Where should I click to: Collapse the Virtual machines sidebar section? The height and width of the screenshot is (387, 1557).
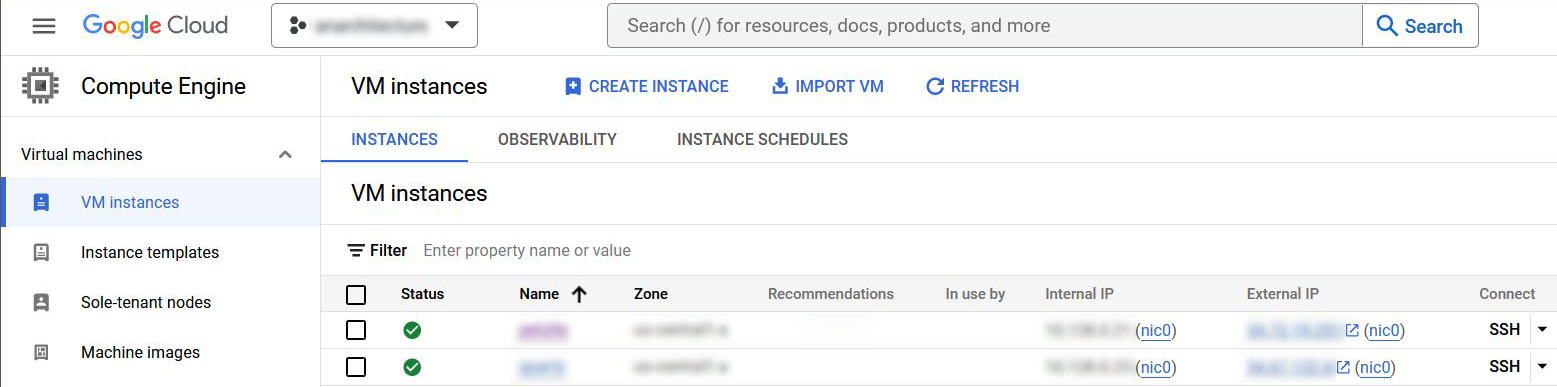coord(285,154)
